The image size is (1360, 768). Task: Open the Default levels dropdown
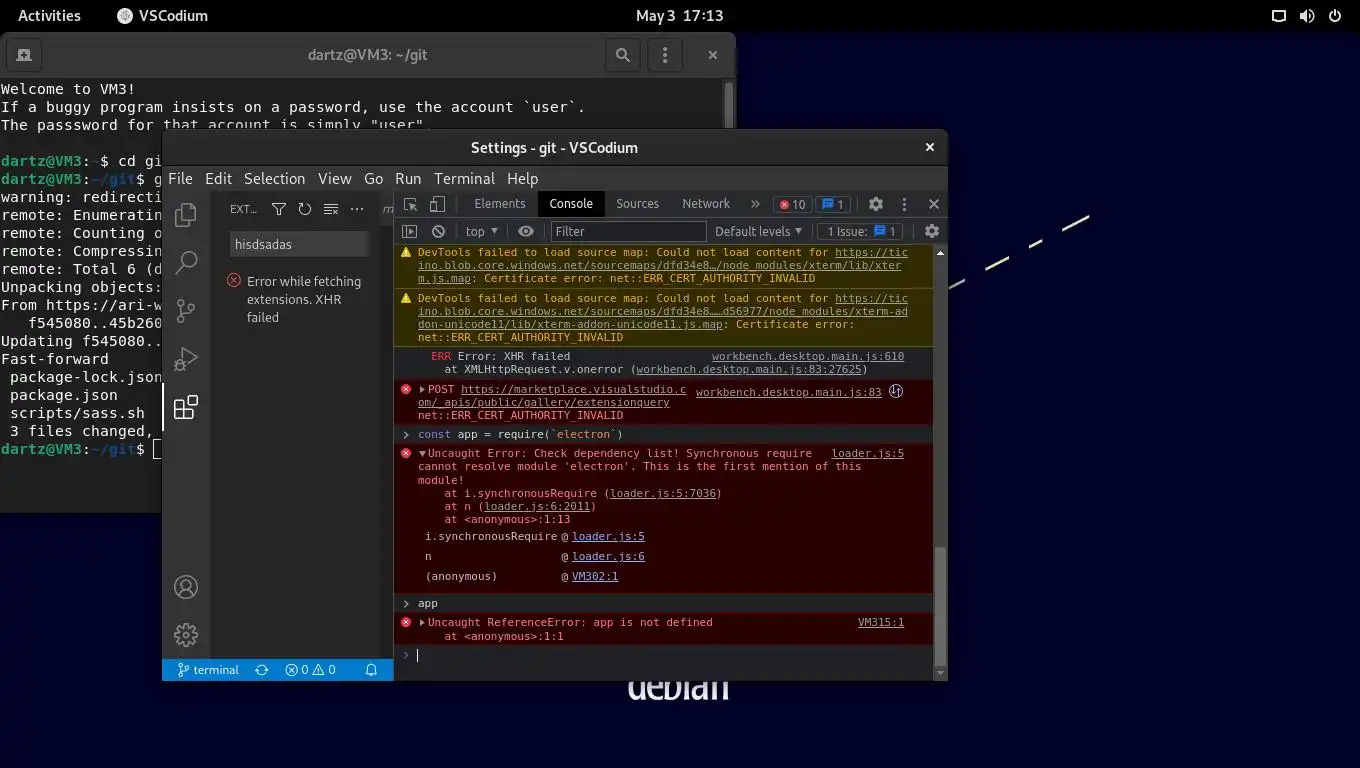(x=758, y=231)
